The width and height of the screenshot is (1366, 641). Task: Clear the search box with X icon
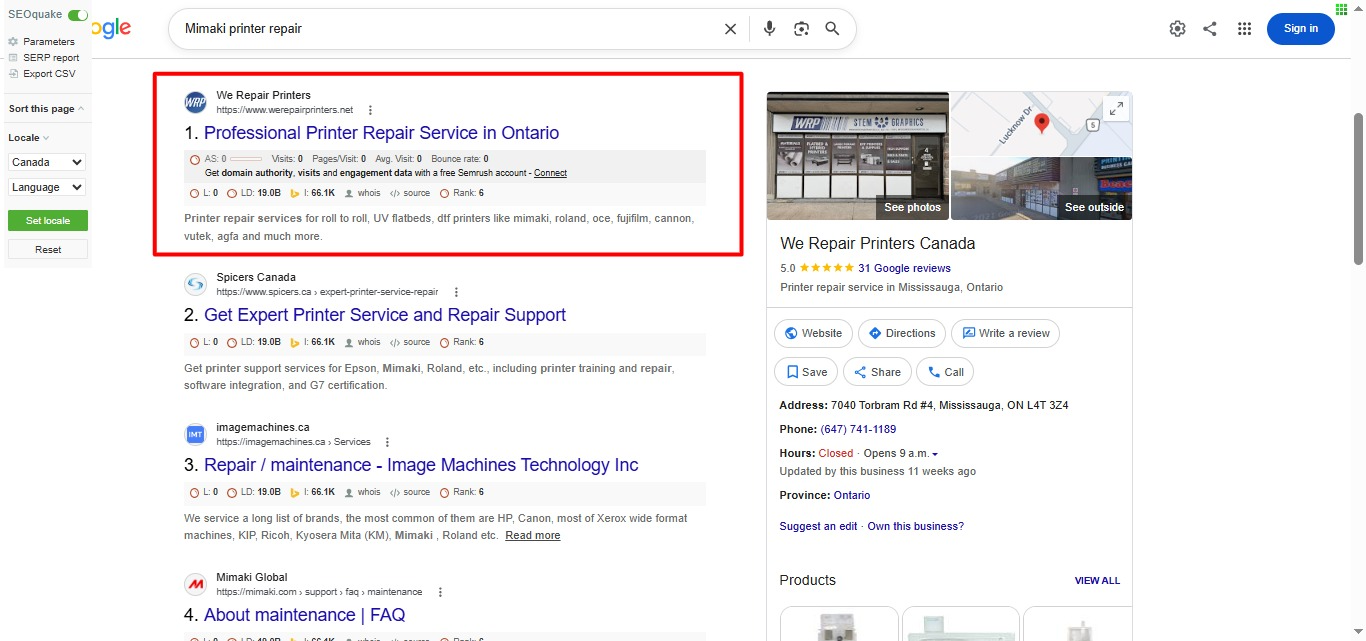(730, 29)
